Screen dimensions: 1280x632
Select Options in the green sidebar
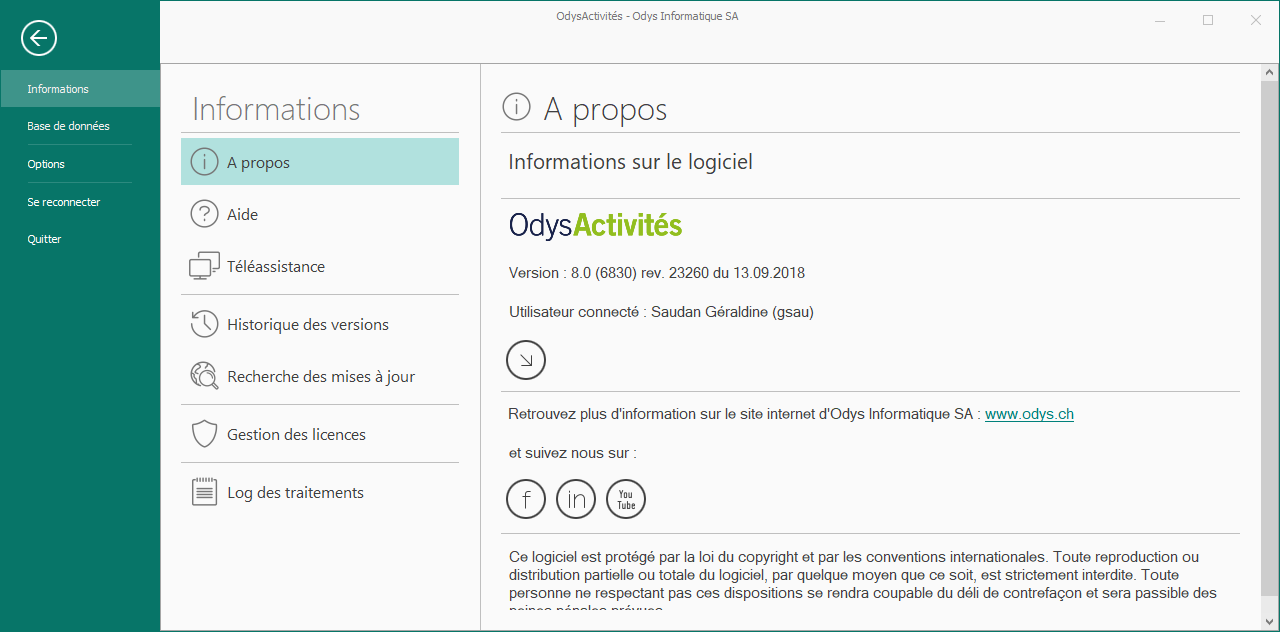(80, 164)
